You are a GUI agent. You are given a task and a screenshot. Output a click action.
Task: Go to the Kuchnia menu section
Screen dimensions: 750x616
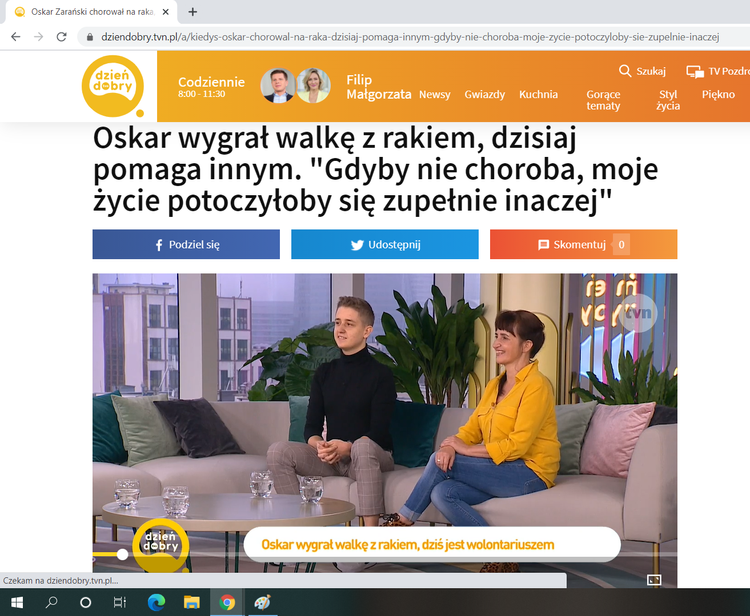click(539, 94)
